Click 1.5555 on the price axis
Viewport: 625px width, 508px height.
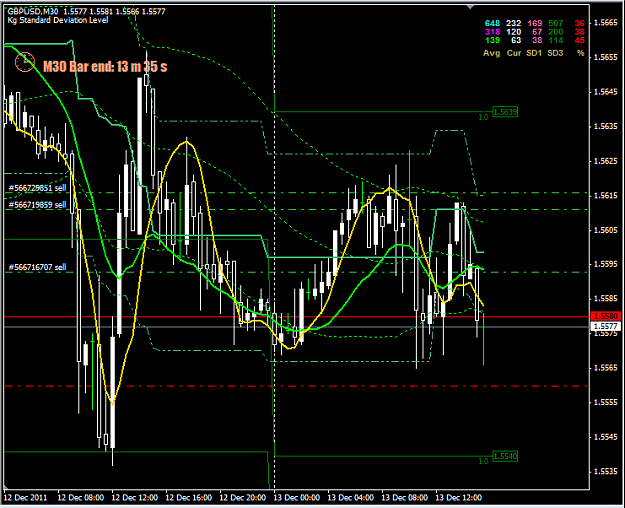pos(606,402)
